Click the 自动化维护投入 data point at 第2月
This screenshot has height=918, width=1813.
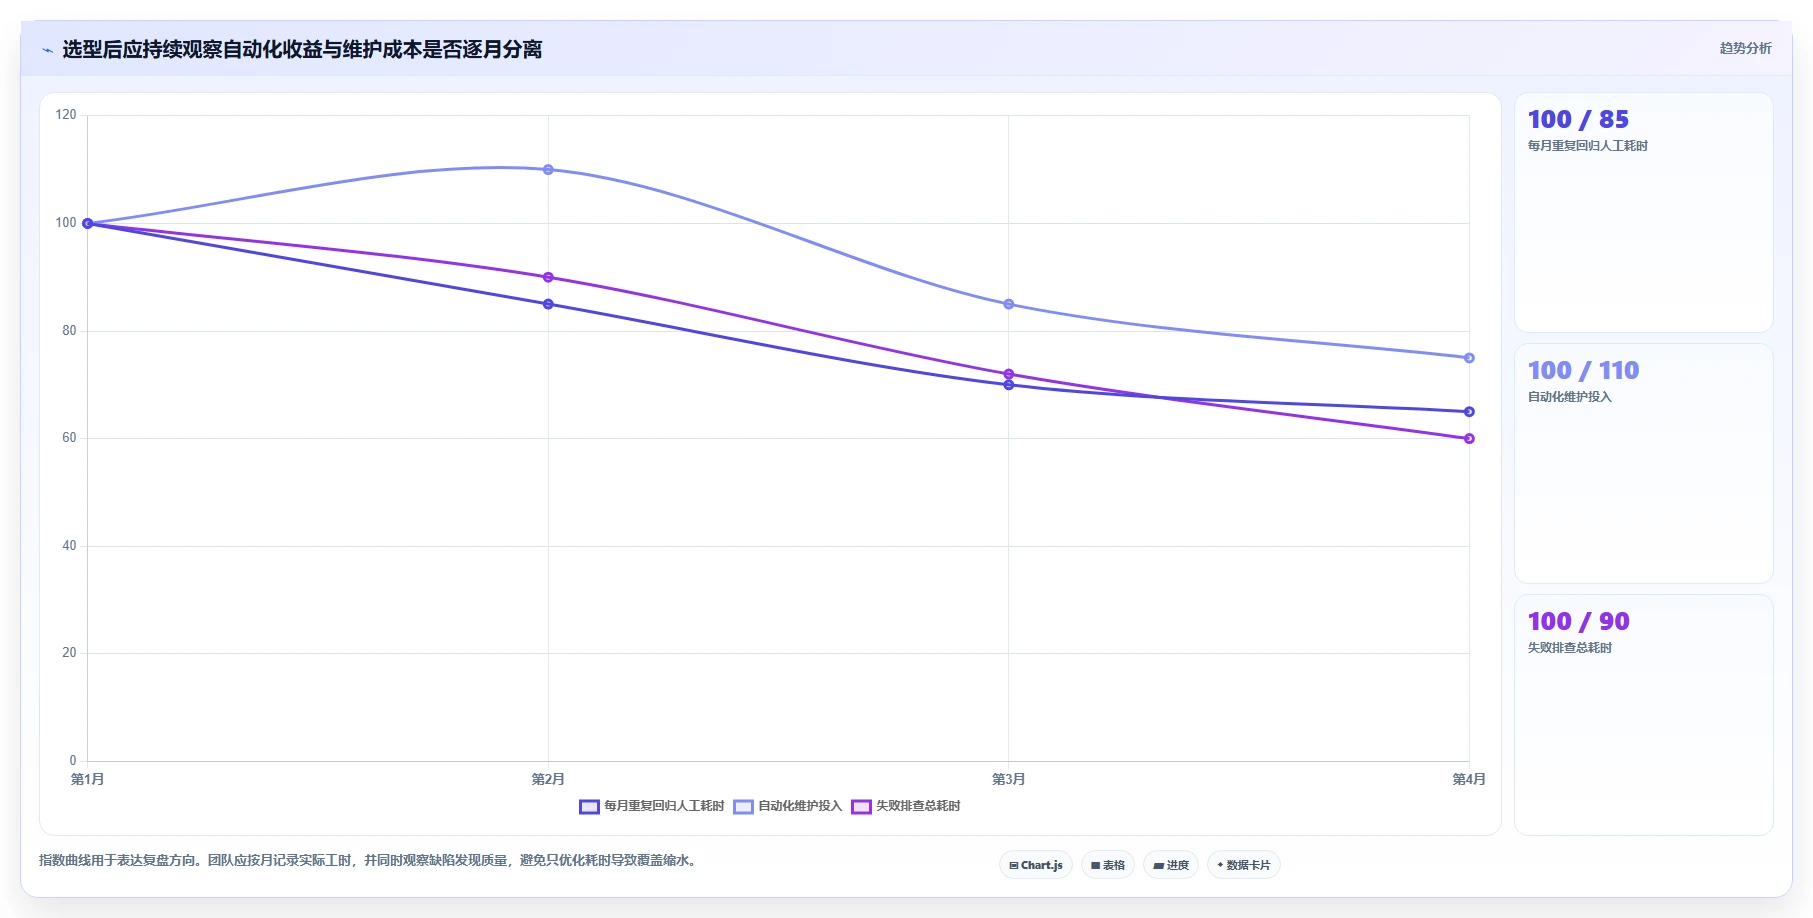(x=548, y=170)
